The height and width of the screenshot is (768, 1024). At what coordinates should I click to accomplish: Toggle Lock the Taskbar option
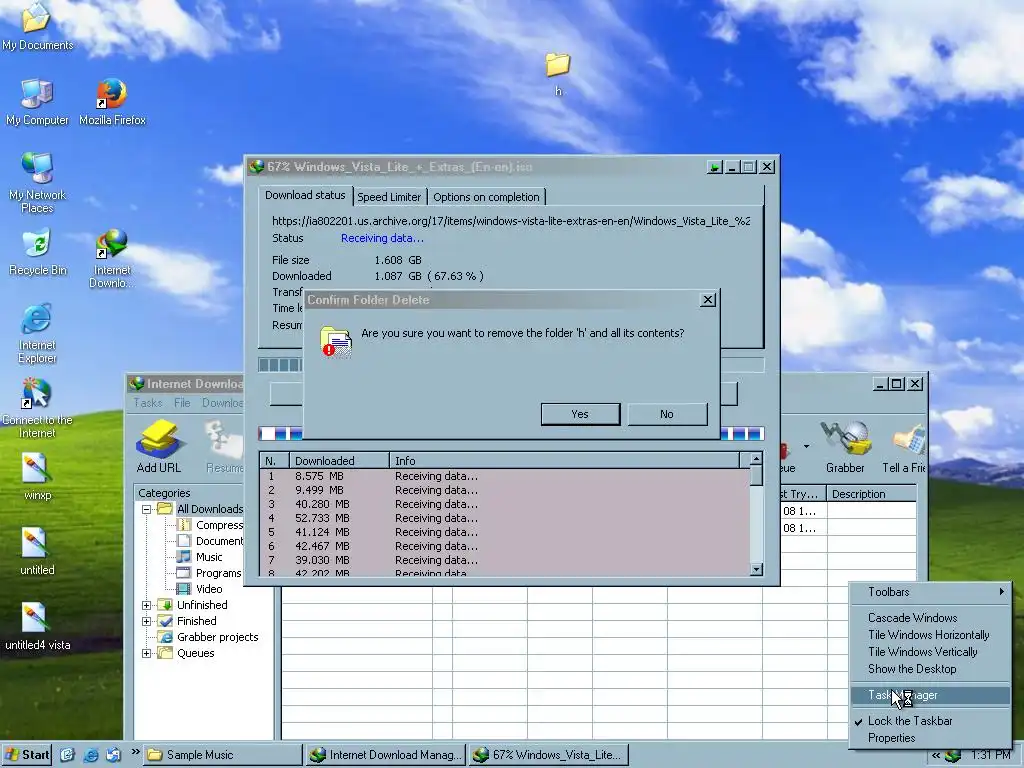pos(930,721)
